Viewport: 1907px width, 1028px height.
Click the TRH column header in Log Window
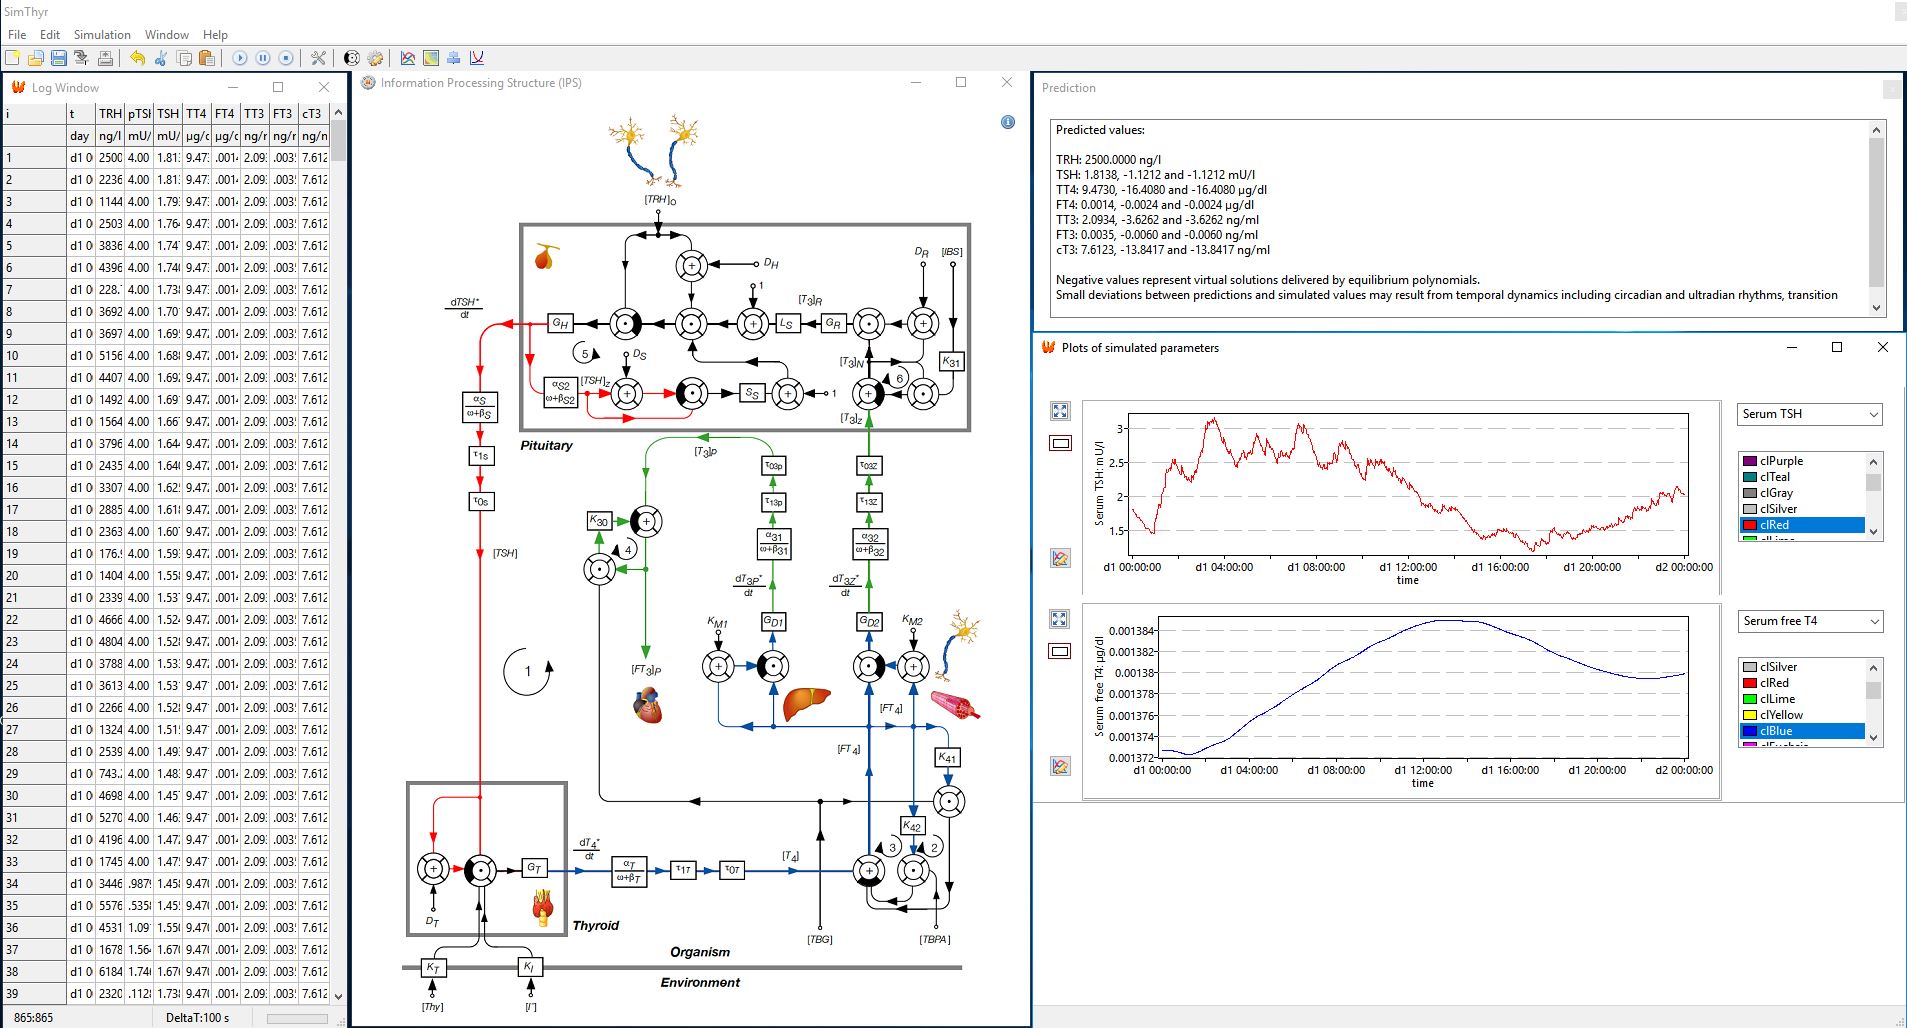point(110,114)
